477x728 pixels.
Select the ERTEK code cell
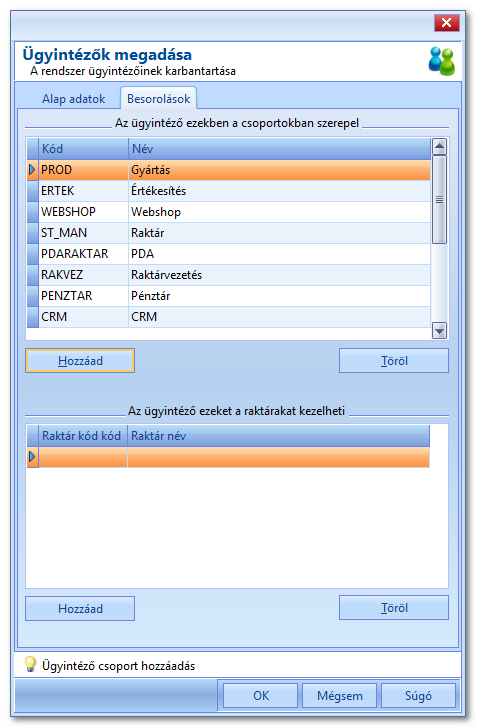[x=84, y=191]
